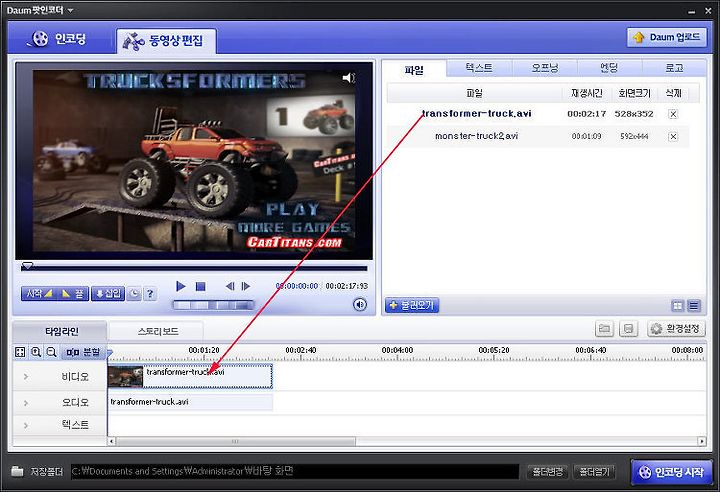720x492 pixels.
Task: Click the timeline playhead marker
Action: [x=110, y=353]
